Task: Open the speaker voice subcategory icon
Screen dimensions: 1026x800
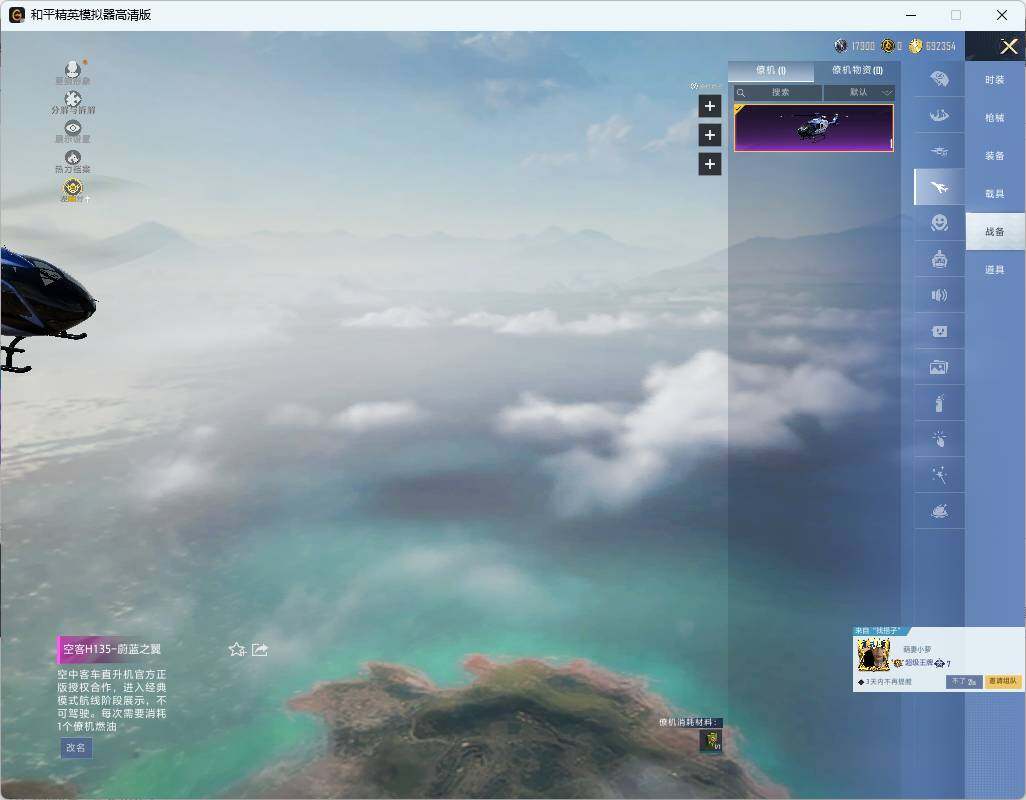Action: 939,295
